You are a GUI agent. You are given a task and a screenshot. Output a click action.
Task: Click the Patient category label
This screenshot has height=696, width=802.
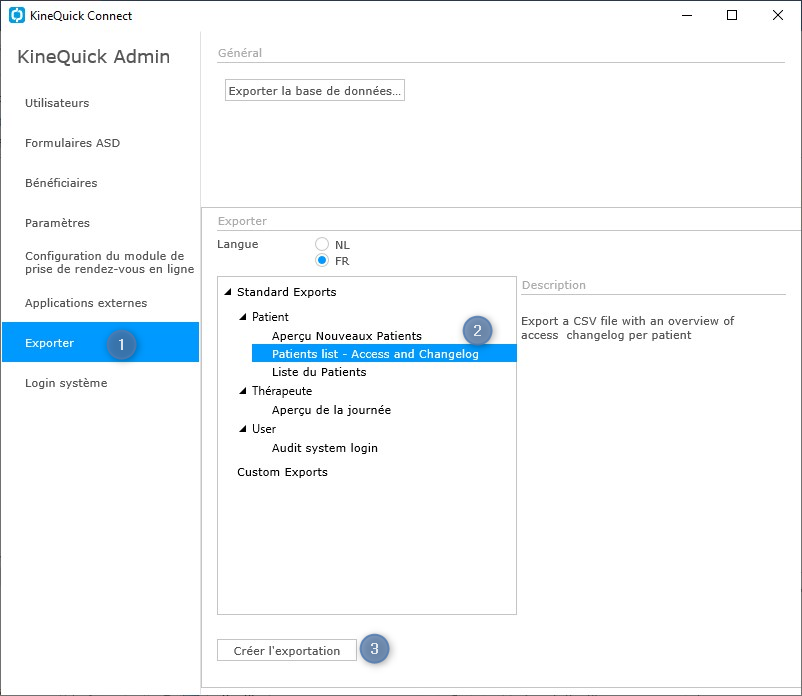(270, 317)
